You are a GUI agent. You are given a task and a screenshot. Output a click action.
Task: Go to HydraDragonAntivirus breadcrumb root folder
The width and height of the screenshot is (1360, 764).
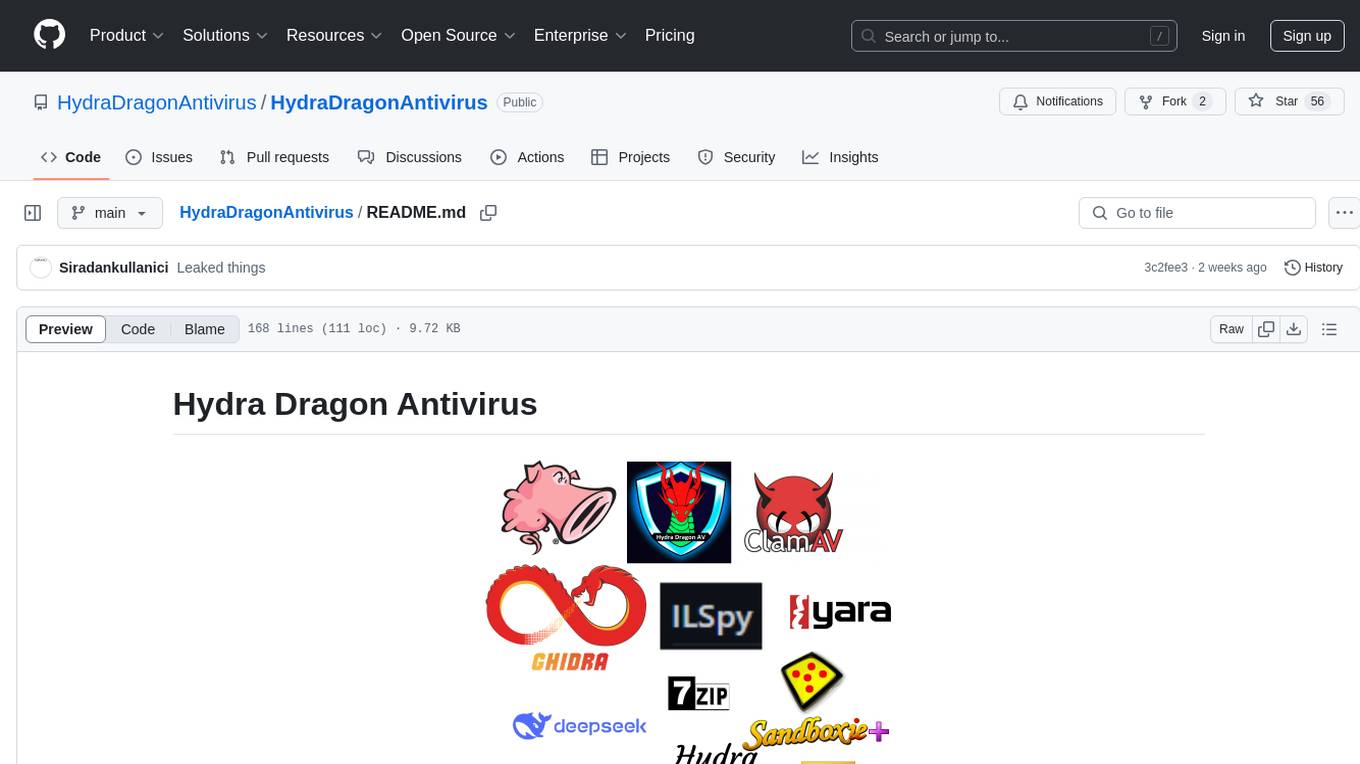click(x=266, y=213)
